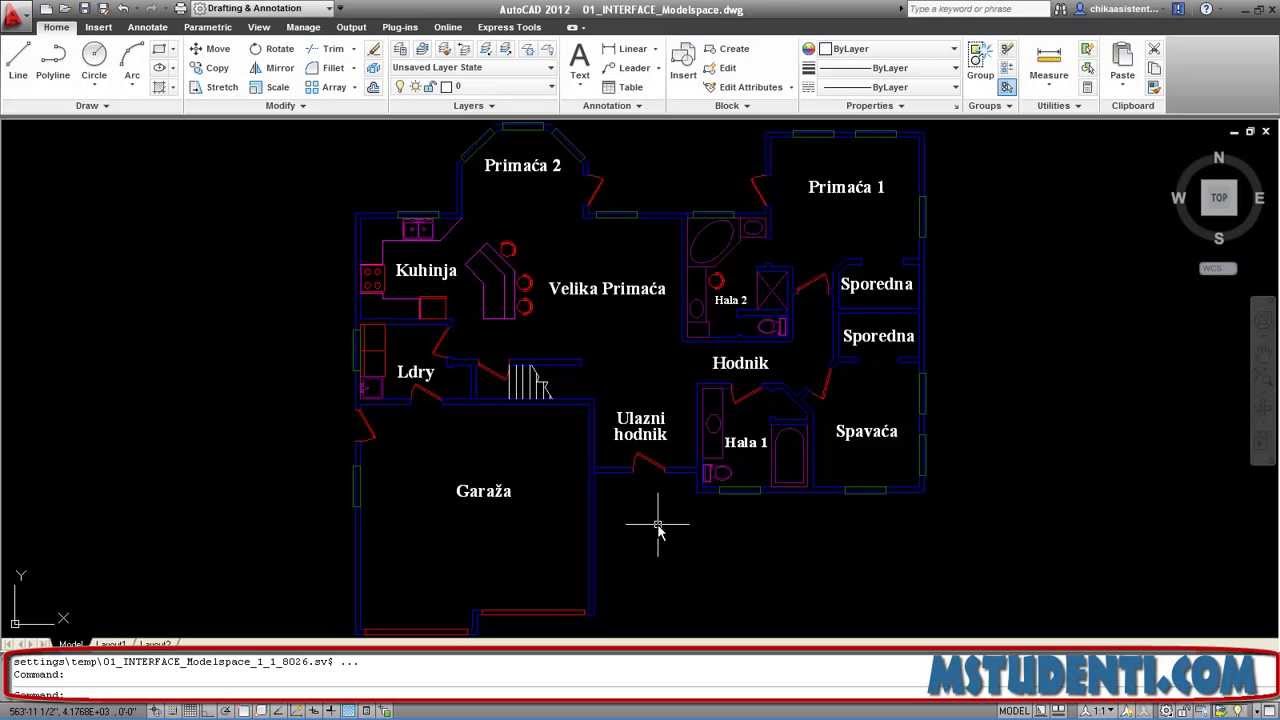Open the ByLayer object color dropdown
Image resolution: width=1280 pixels, height=720 pixels.
[x=888, y=49]
